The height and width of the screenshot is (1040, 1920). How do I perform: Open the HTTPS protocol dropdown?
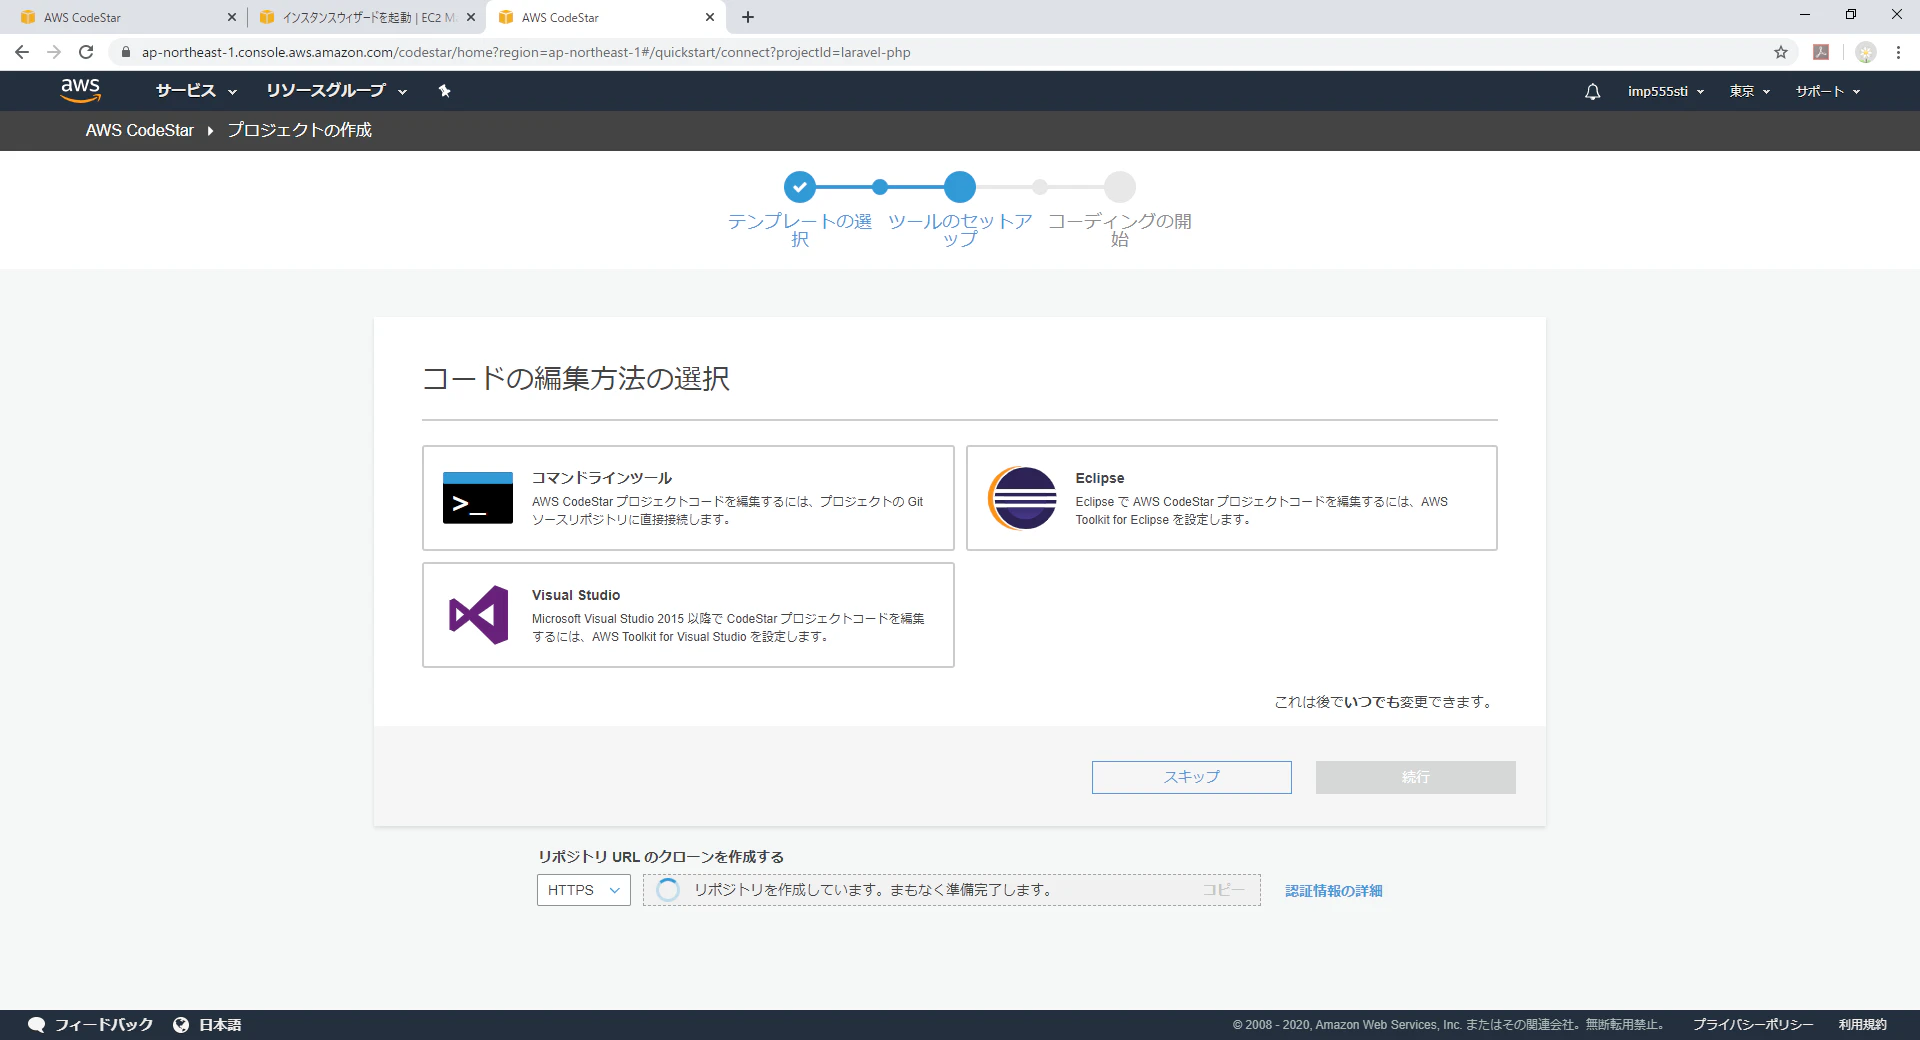(x=584, y=890)
